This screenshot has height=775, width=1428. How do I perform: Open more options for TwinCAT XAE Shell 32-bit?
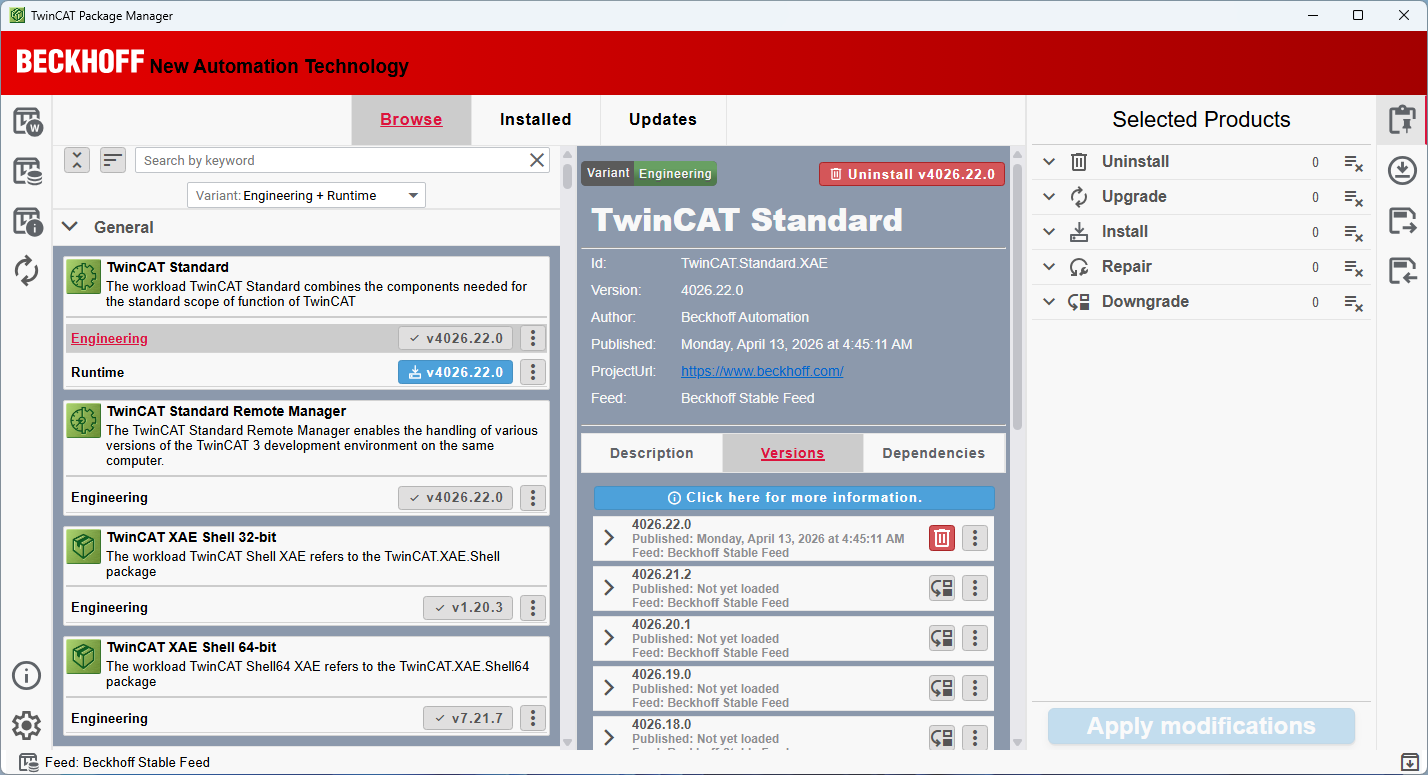point(533,607)
